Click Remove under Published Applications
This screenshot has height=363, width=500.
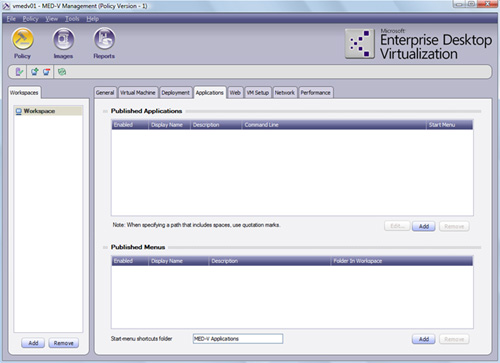pyautogui.click(x=454, y=226)
